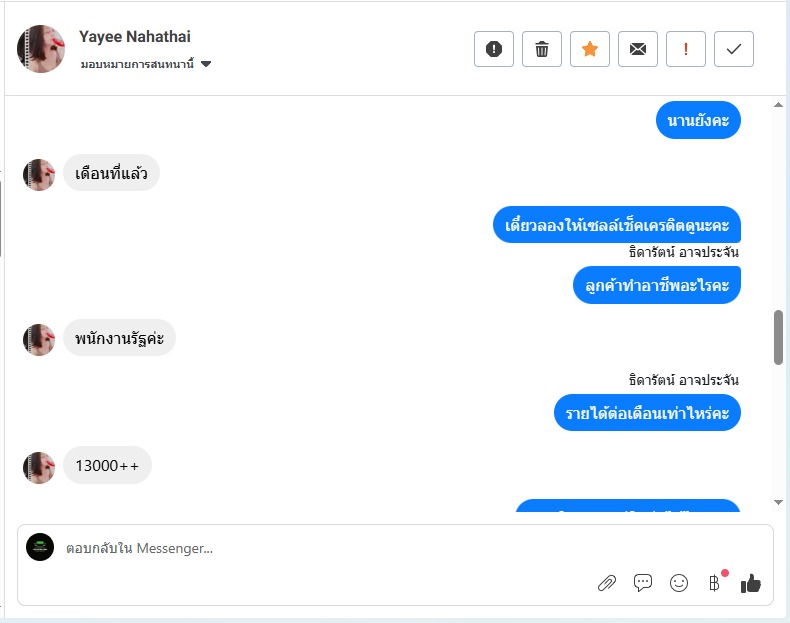
Task: Delete conversation using the trash icon
Action: pos(542,49)
